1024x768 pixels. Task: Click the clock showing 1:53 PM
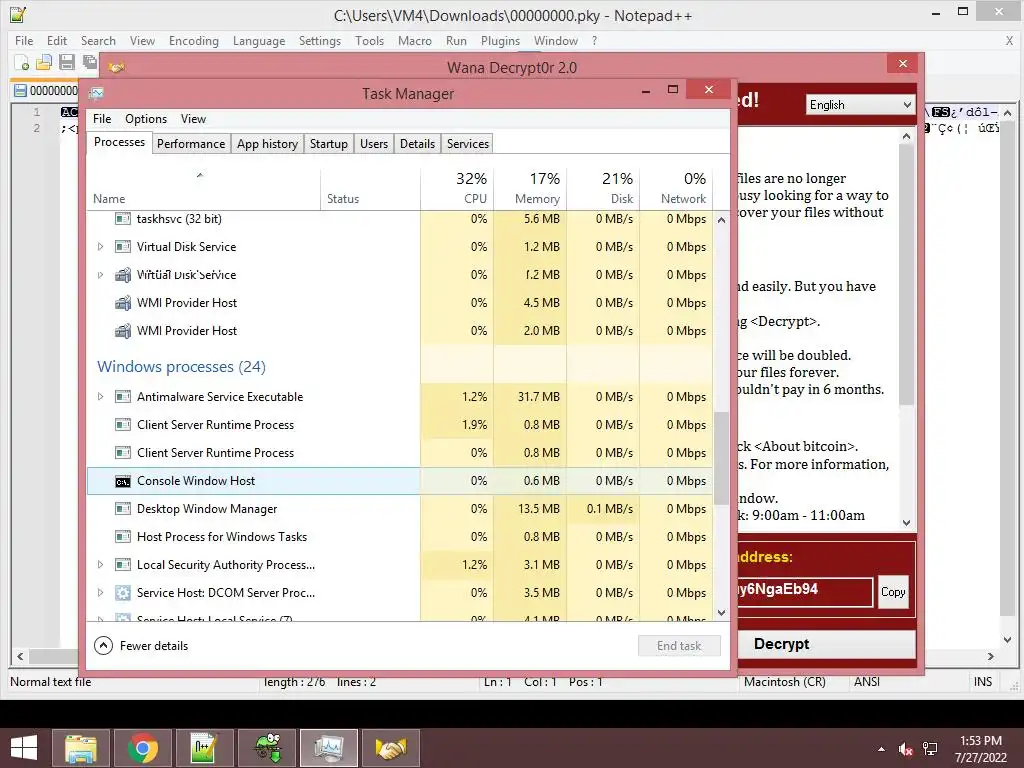(980, 741)
